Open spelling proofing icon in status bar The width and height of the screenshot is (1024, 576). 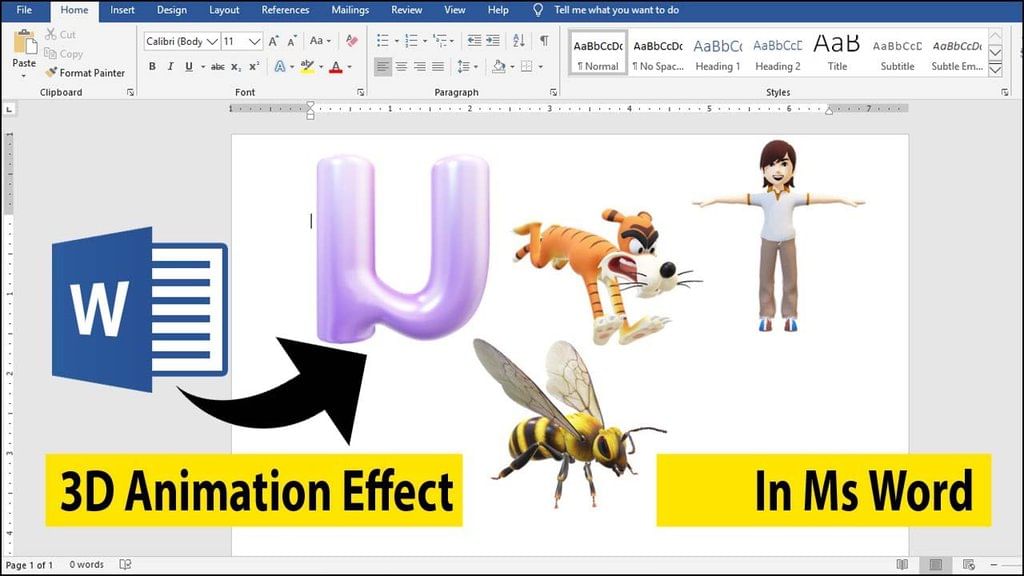tap(125, 564)
